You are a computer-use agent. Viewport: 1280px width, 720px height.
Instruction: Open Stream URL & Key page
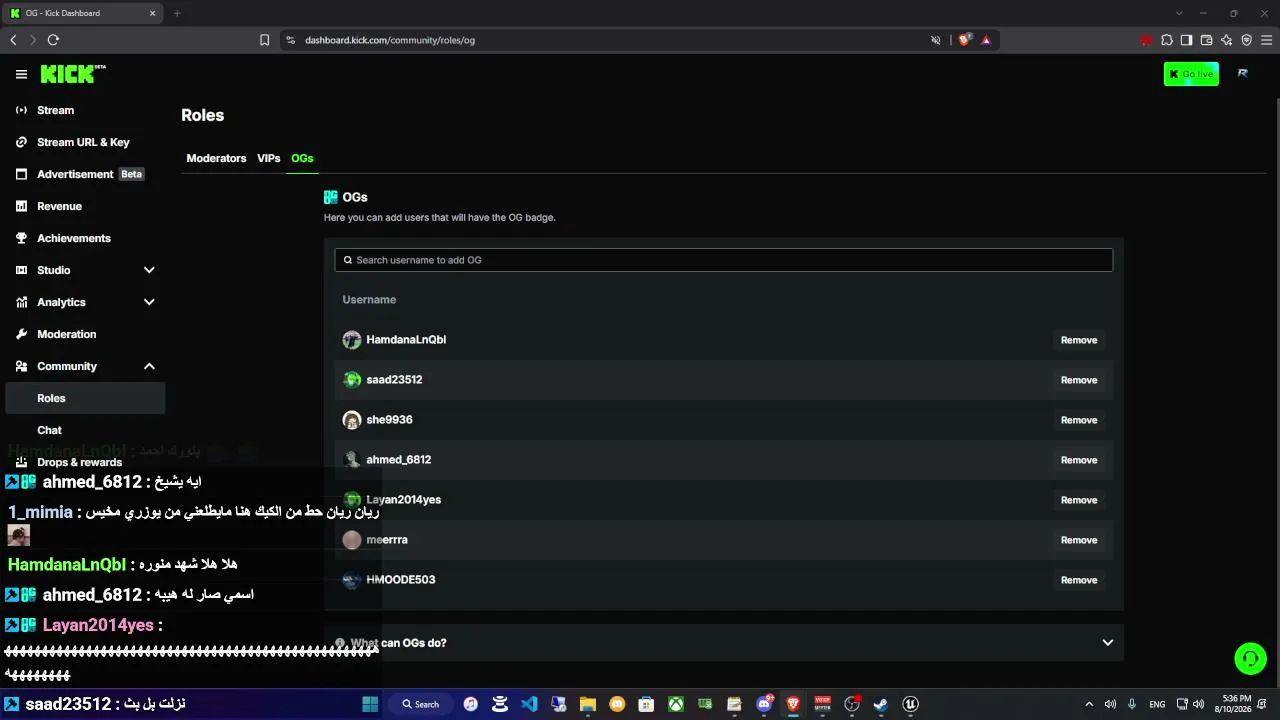coord(85,142)
